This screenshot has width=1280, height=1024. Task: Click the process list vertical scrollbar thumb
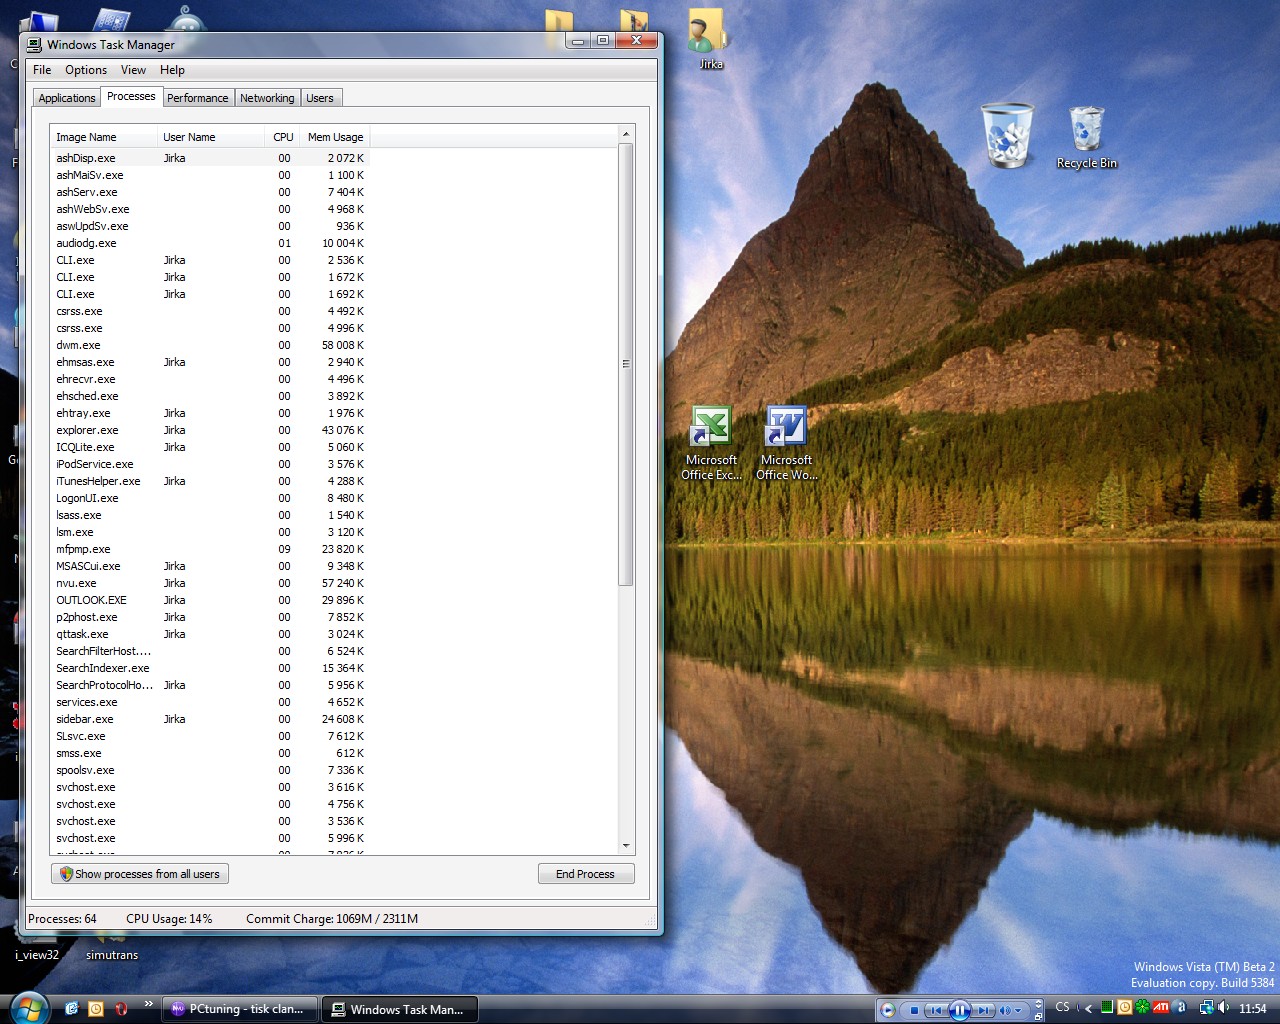pyautogui.click(x=626, y=364)
